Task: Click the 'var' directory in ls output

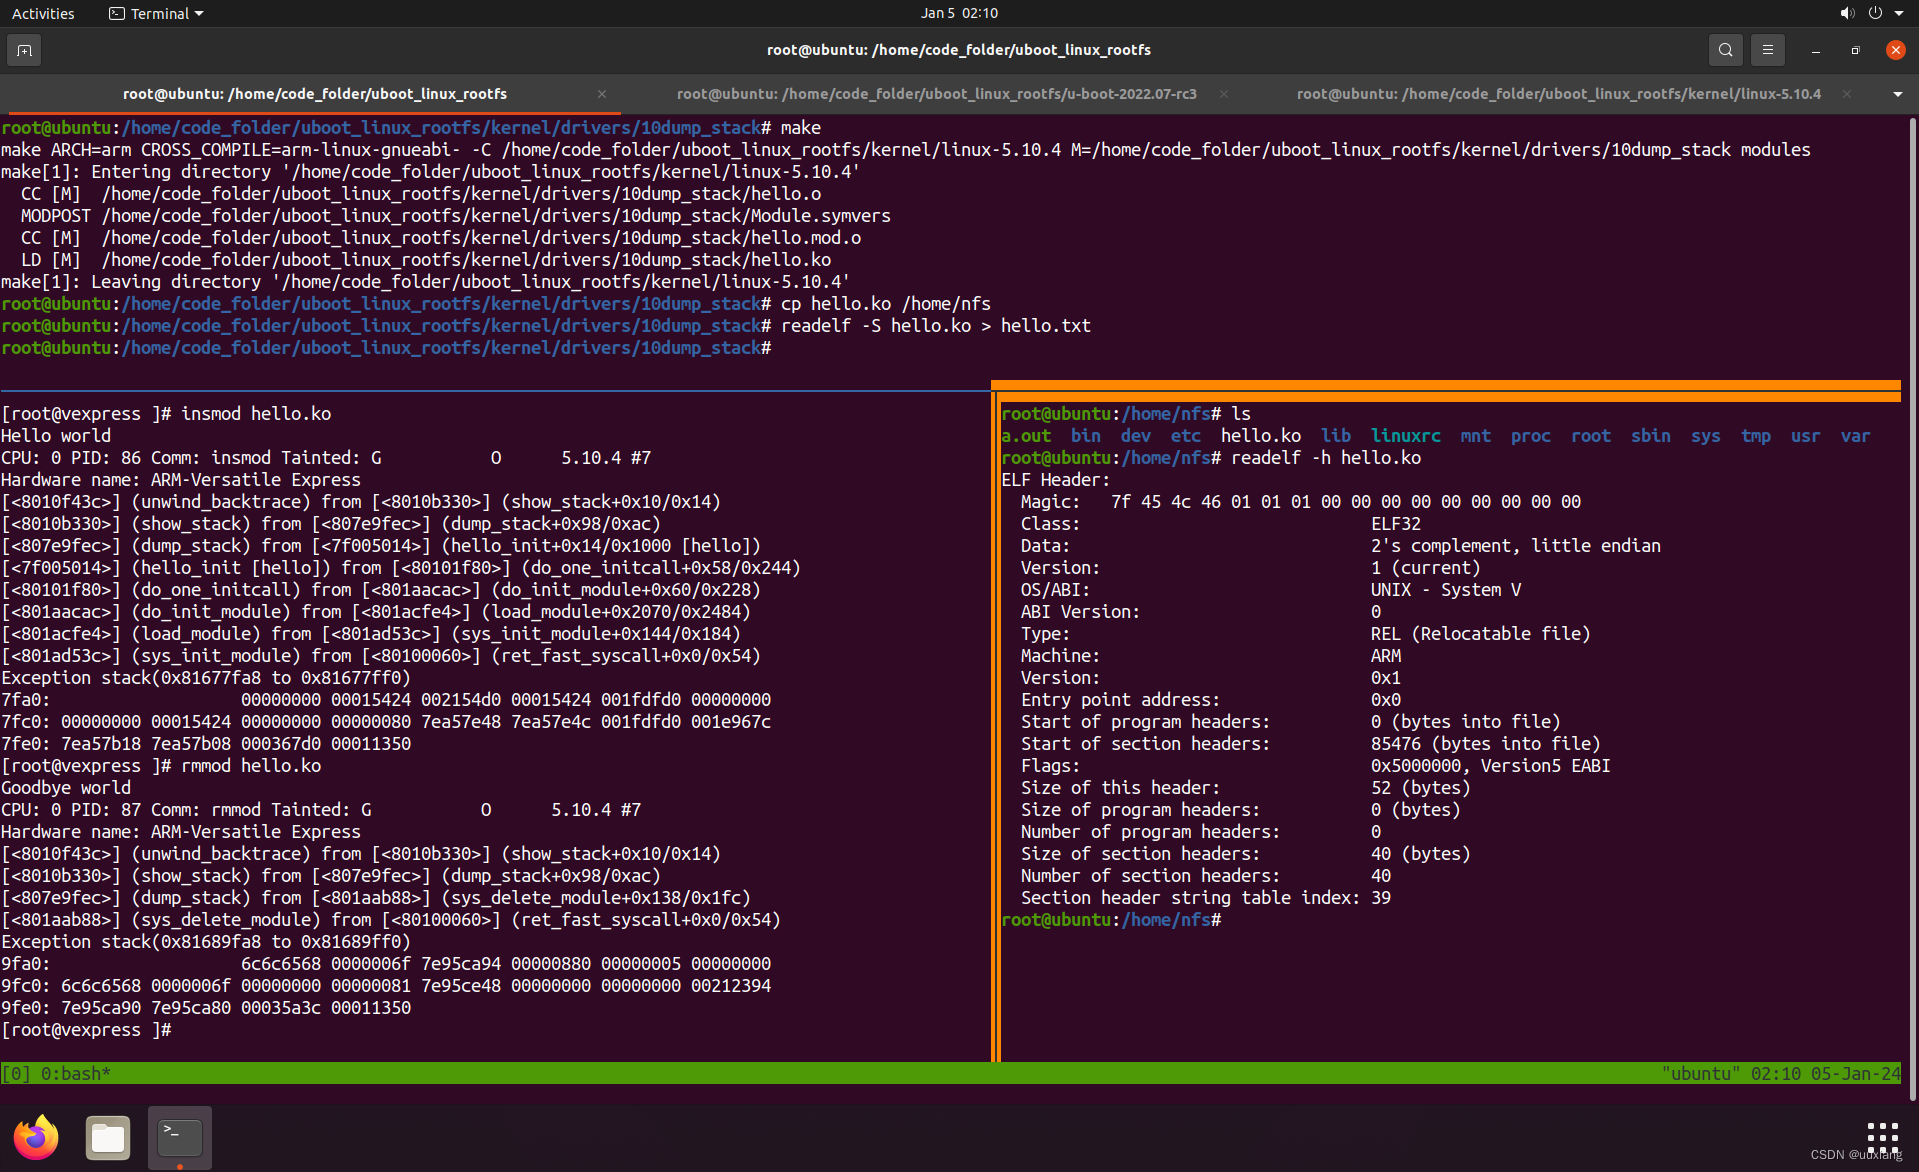Action: (x=1856, y=436)
